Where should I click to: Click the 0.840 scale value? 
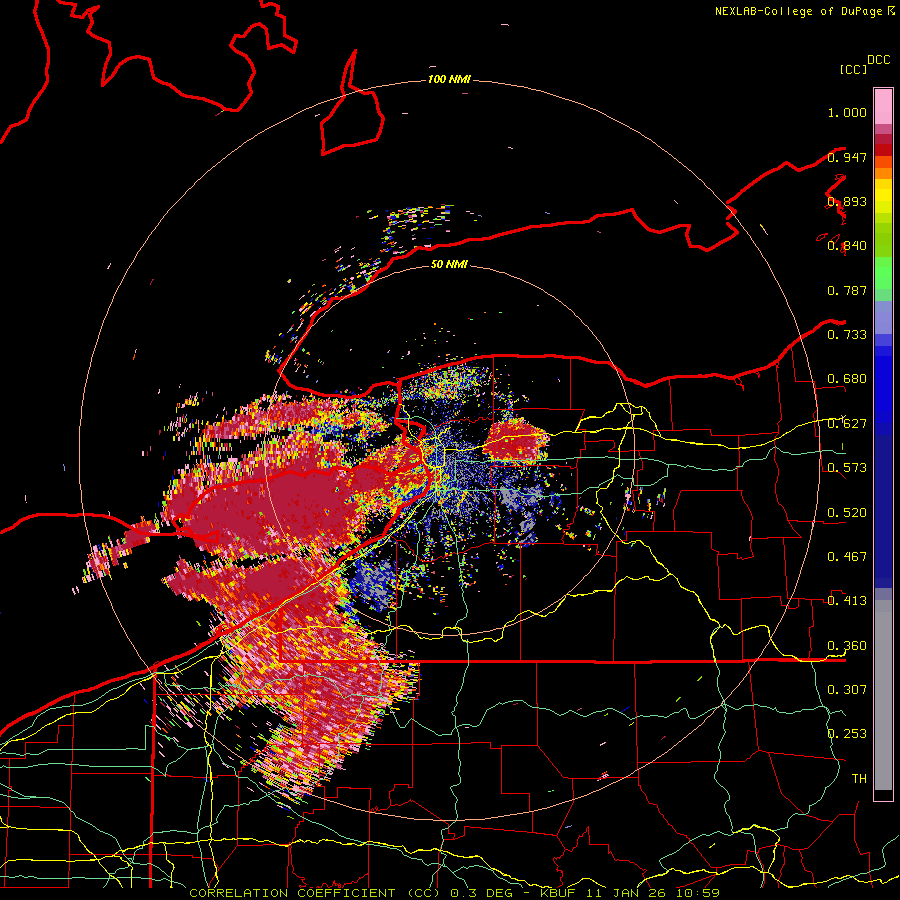(x=847, y=246)
